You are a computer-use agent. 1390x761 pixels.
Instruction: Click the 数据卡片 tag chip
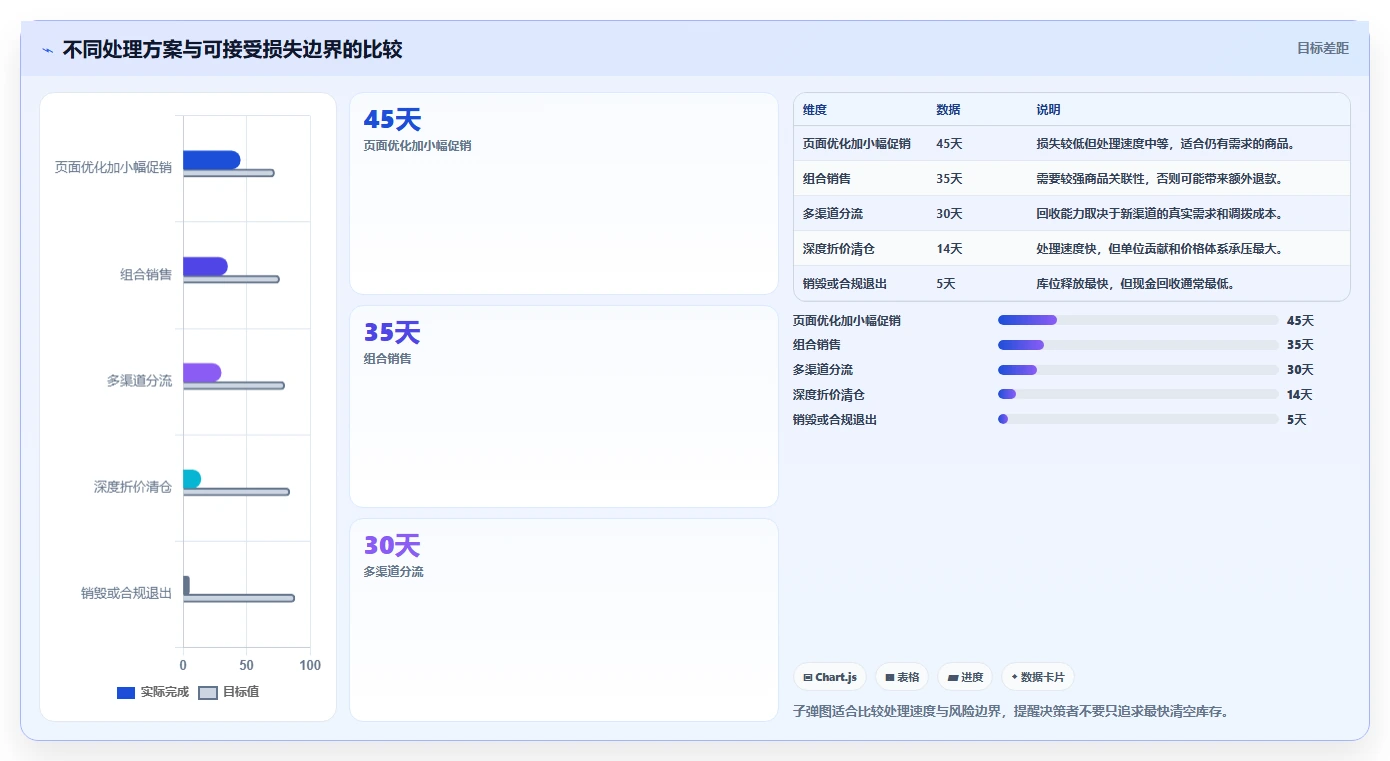click(1037, 677)
